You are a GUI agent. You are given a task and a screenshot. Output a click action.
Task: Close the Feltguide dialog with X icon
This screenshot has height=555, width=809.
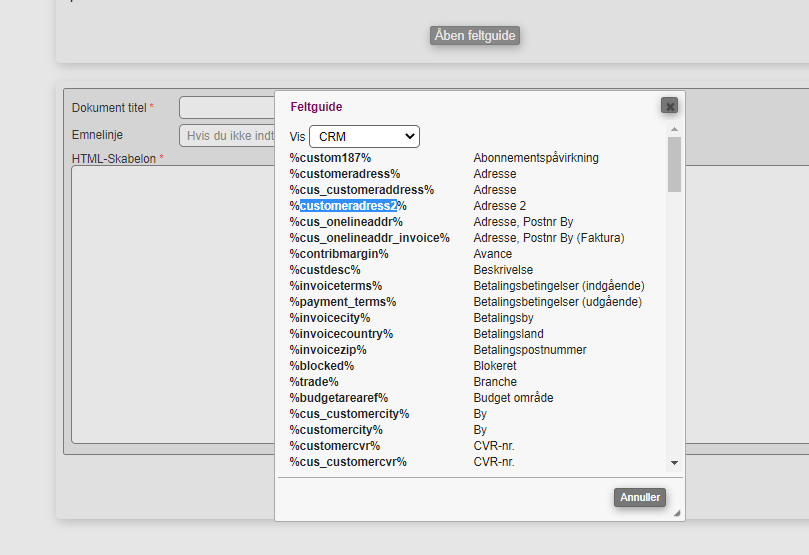[x=669, y=106]
